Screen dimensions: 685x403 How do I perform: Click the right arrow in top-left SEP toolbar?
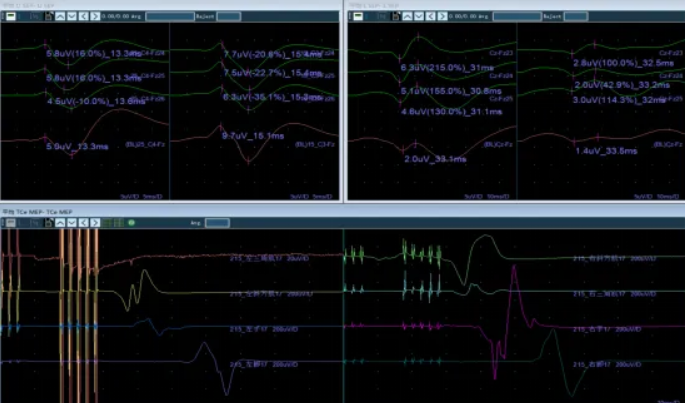click(95, 16)
